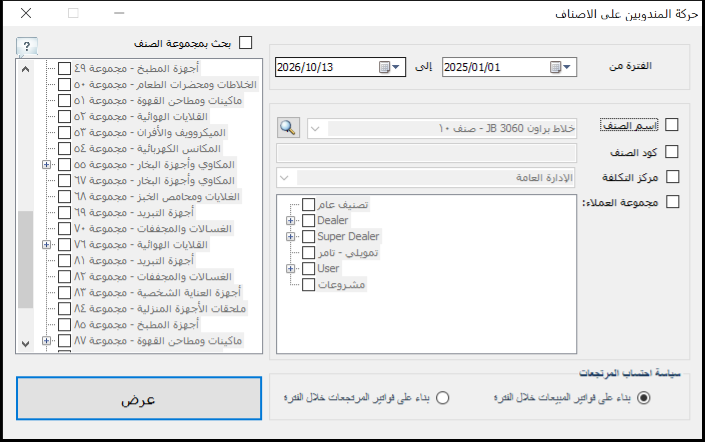Check group ٦٧ المكاوي وأجهزة البخار box
The height and width of the screenshot is (442, 705).
pyautogui.click(x=64, y=180)
